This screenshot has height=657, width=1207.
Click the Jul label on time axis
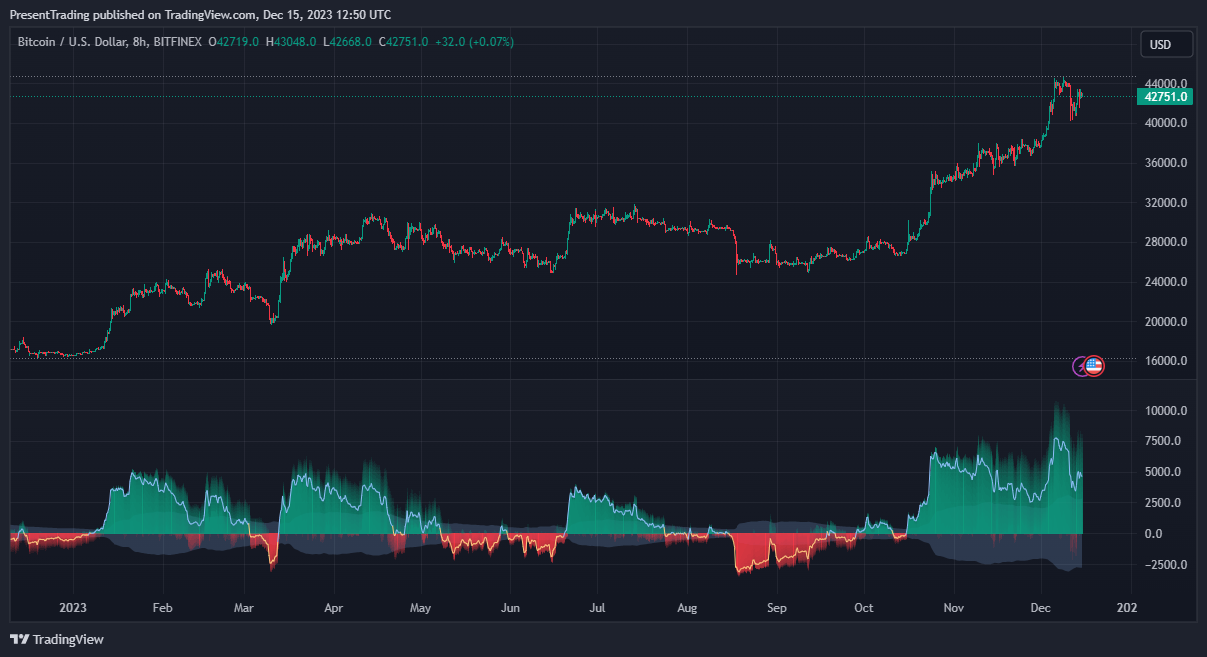[597, 608]
